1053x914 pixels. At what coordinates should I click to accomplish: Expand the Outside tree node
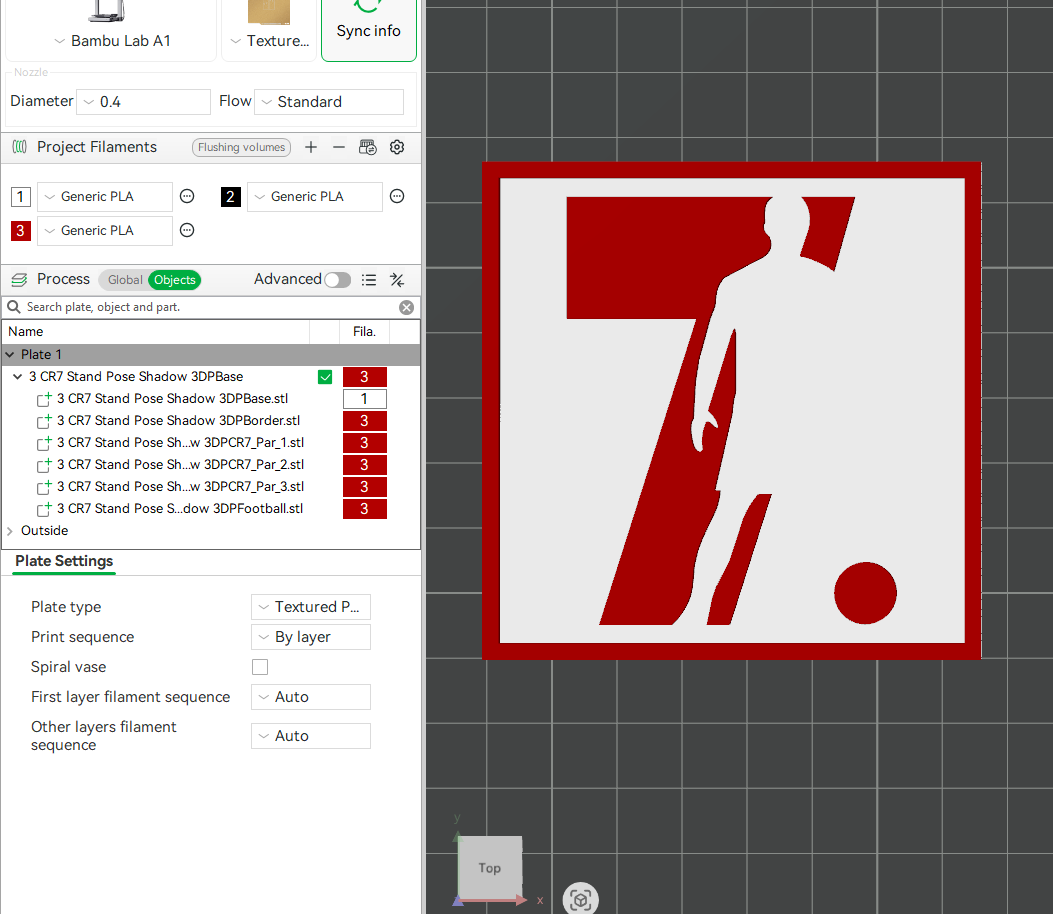pos(10,531)
